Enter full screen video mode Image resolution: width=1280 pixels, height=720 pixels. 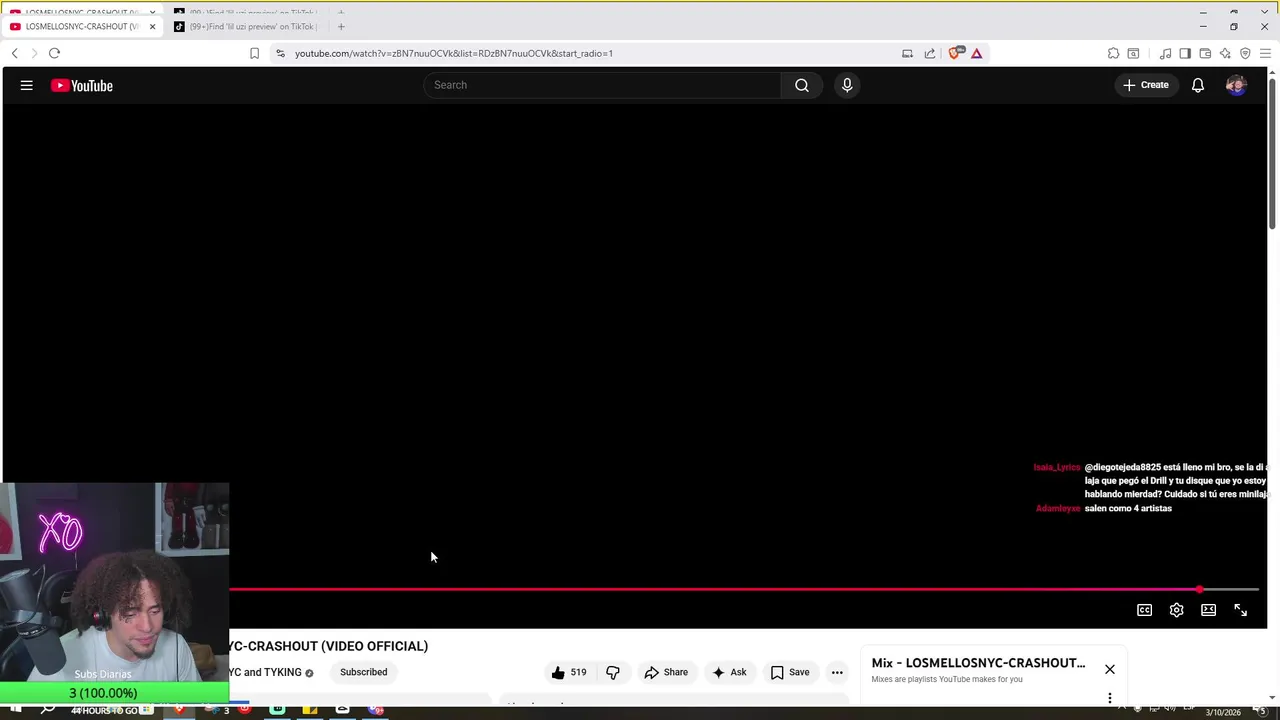click(1240, 610)
